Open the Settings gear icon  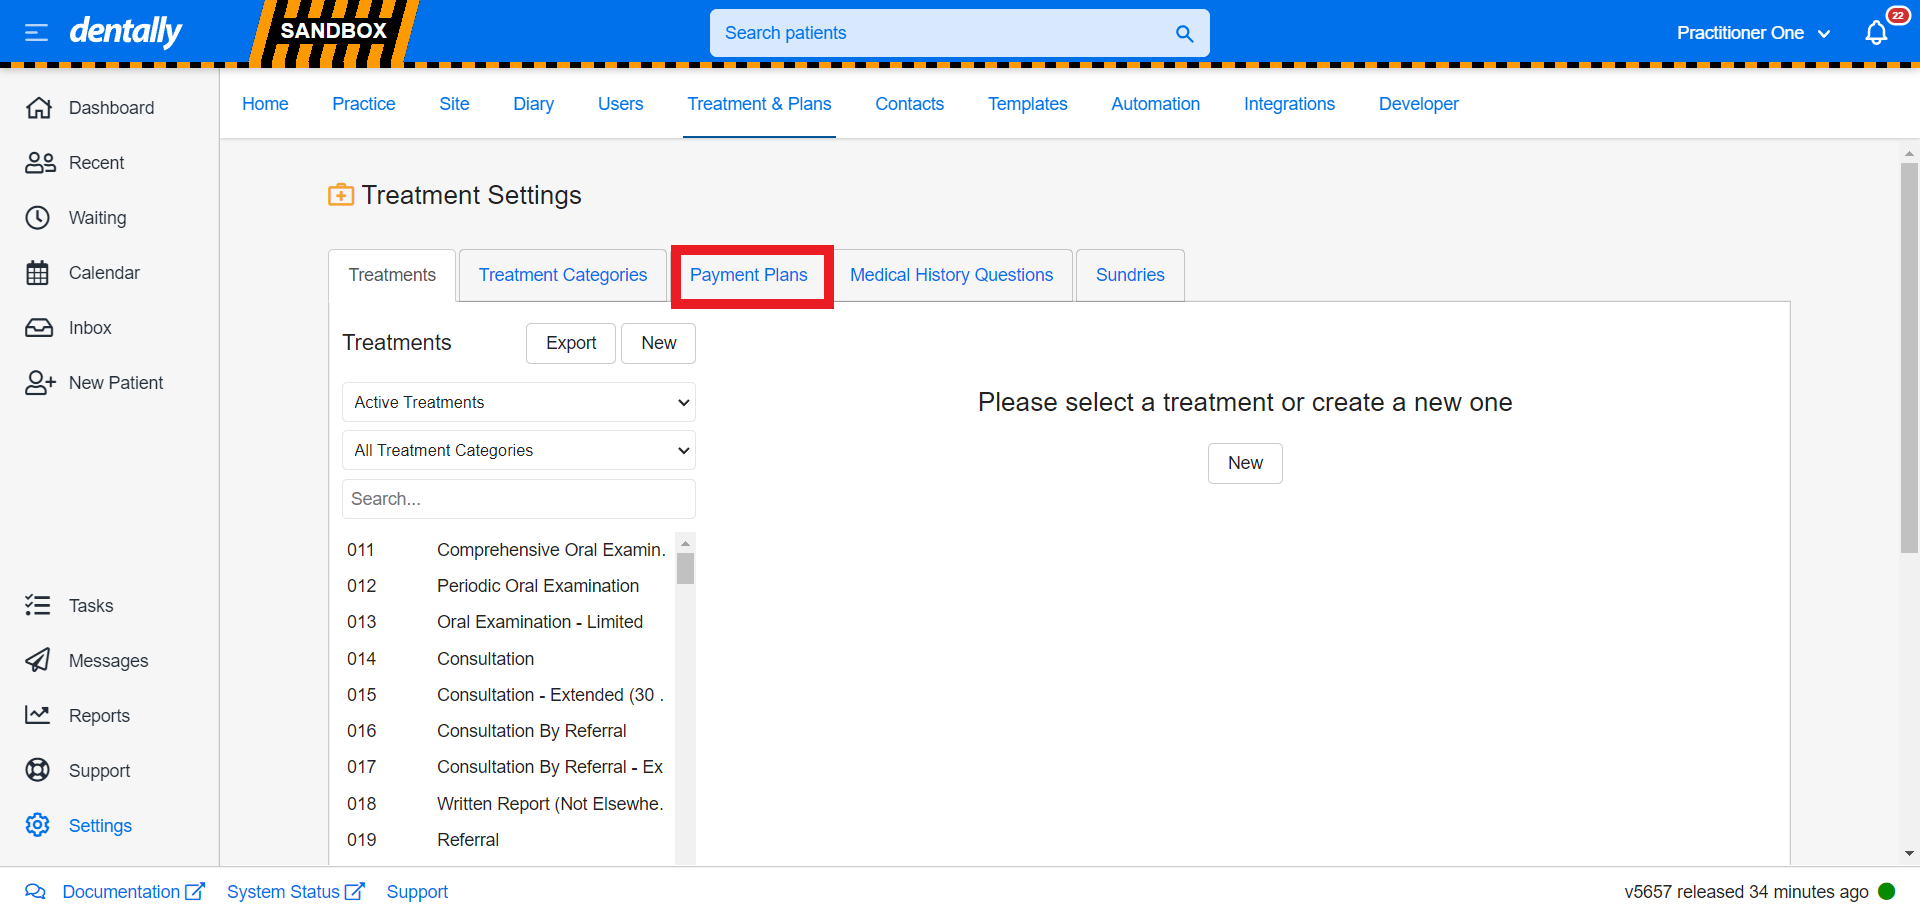(38, 825)
